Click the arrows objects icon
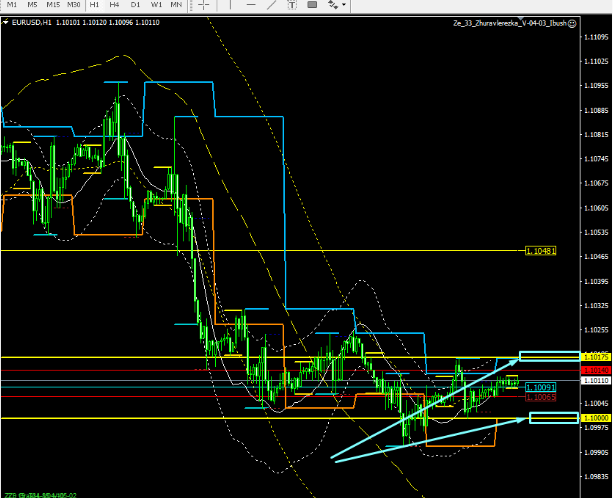Screen dimensions: 613x498 point(332,5)
